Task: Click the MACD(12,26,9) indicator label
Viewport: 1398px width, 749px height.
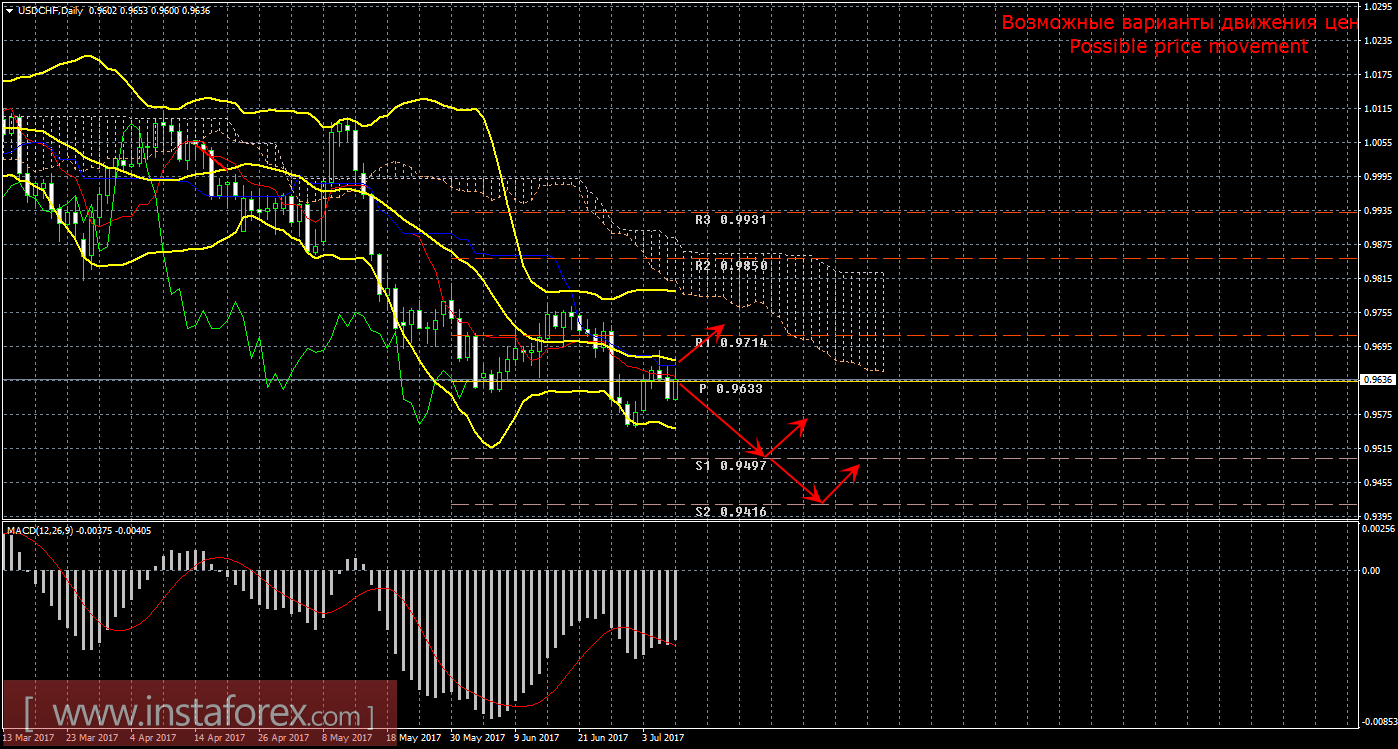Action: 39,529
